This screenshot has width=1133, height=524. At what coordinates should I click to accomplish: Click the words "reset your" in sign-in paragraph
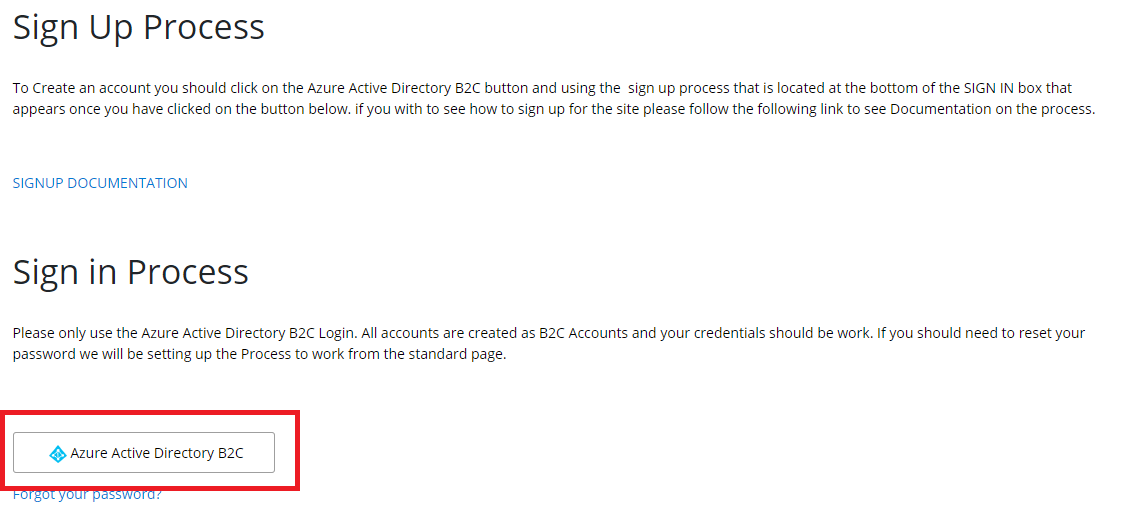[1050, 333]
